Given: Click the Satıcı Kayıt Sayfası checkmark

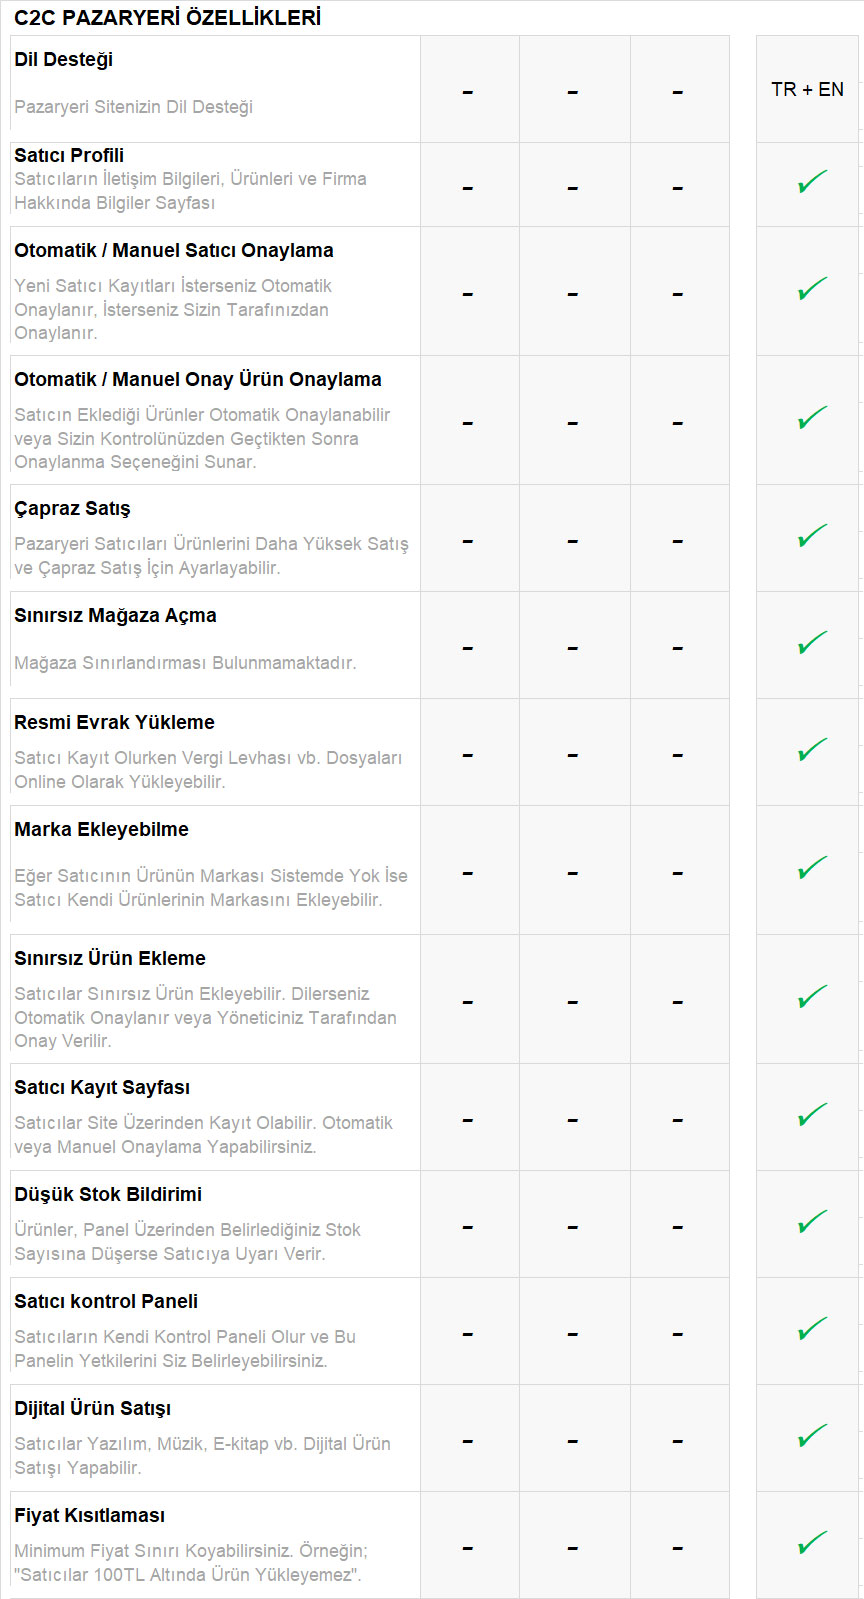Looking at the screenshot, I should coord(811,1115).
